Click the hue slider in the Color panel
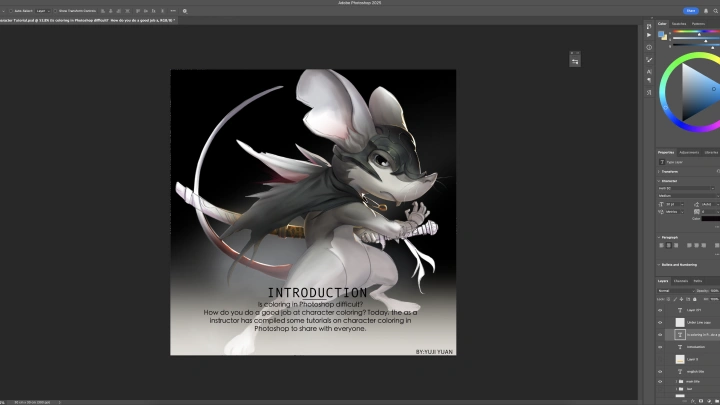 (x=696, y=32)
